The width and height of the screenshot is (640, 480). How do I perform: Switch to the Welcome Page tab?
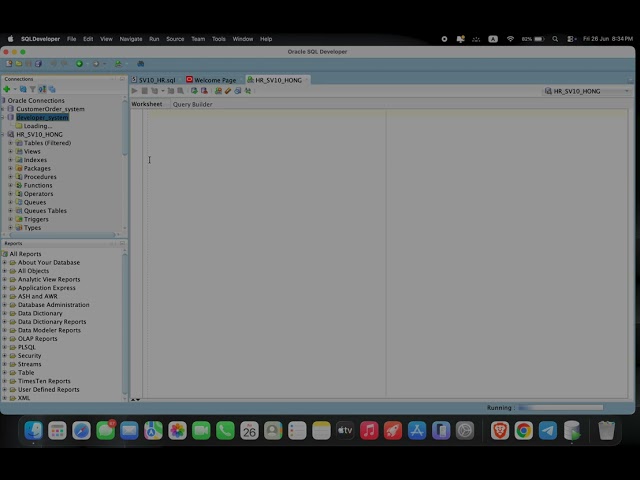215,80
